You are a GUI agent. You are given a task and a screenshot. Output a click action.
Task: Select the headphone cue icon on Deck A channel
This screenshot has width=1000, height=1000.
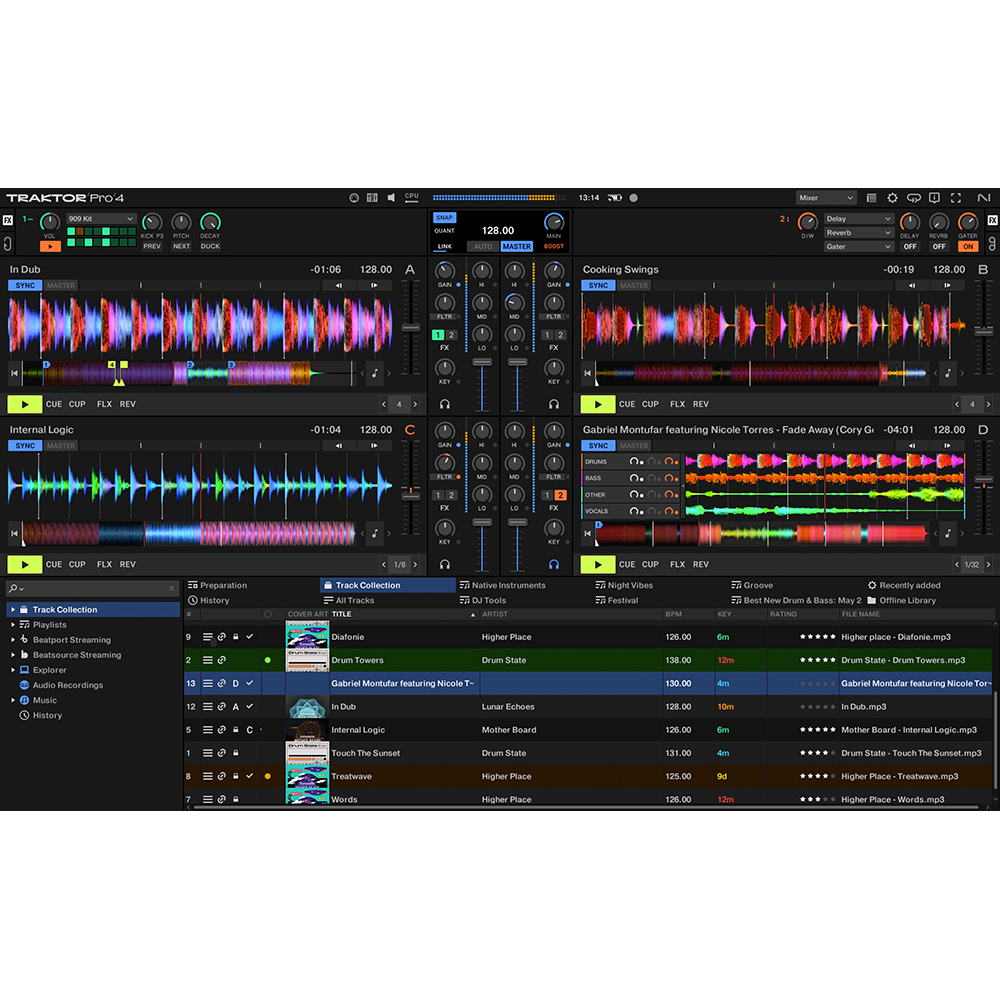(445, 404)
